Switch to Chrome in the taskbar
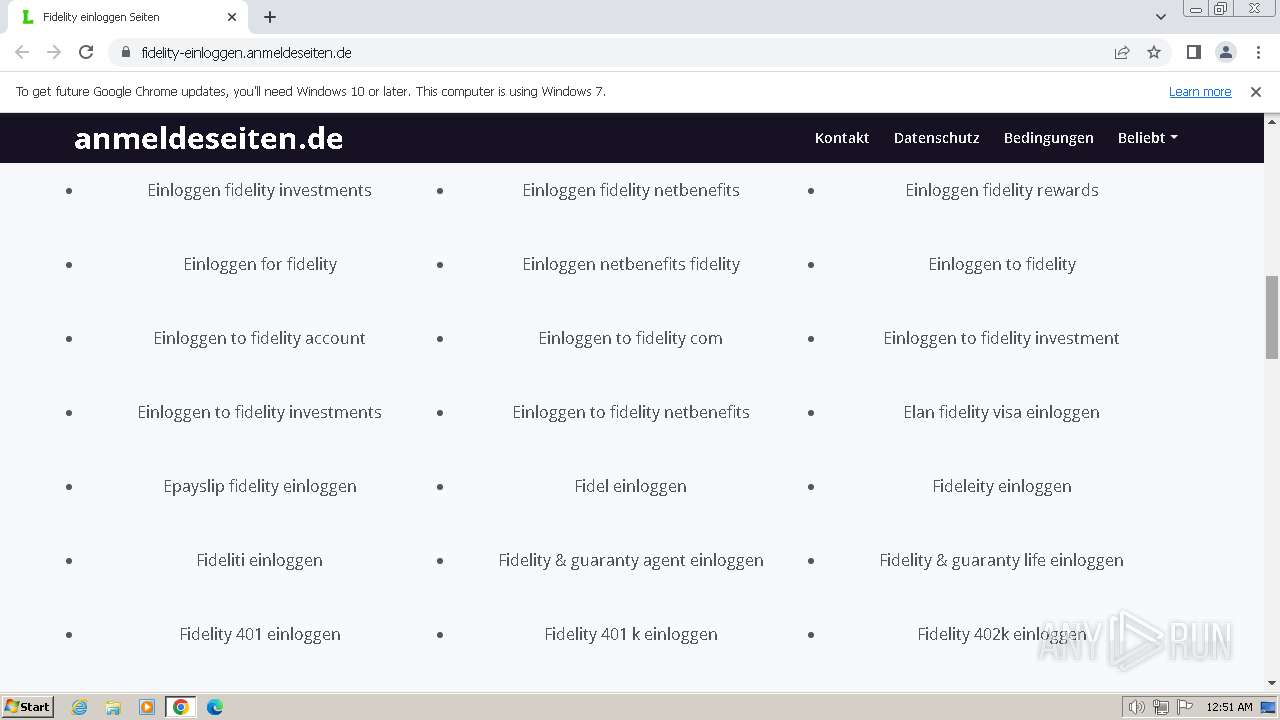 pyautogui.click(x=181, y=707)
